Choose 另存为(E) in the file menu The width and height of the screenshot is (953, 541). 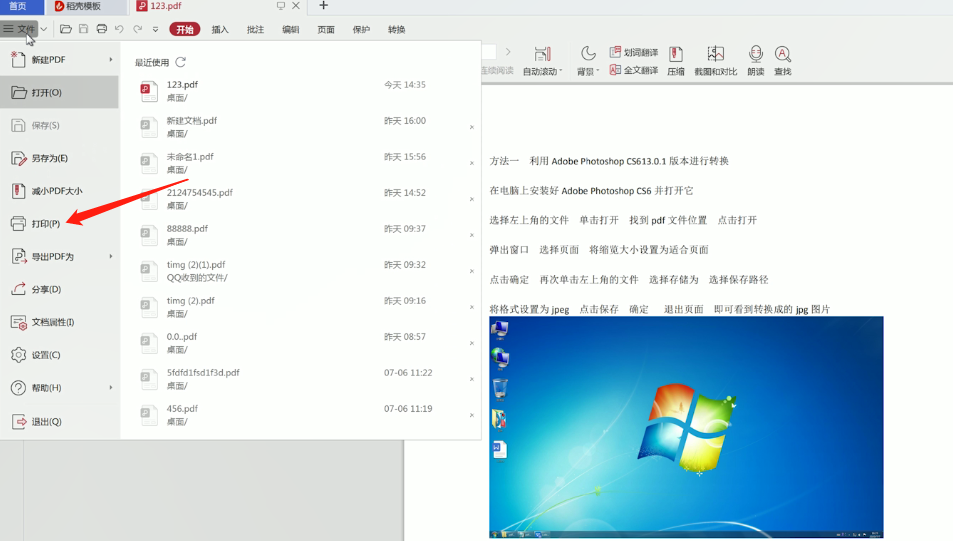click(x=60, y=158)
